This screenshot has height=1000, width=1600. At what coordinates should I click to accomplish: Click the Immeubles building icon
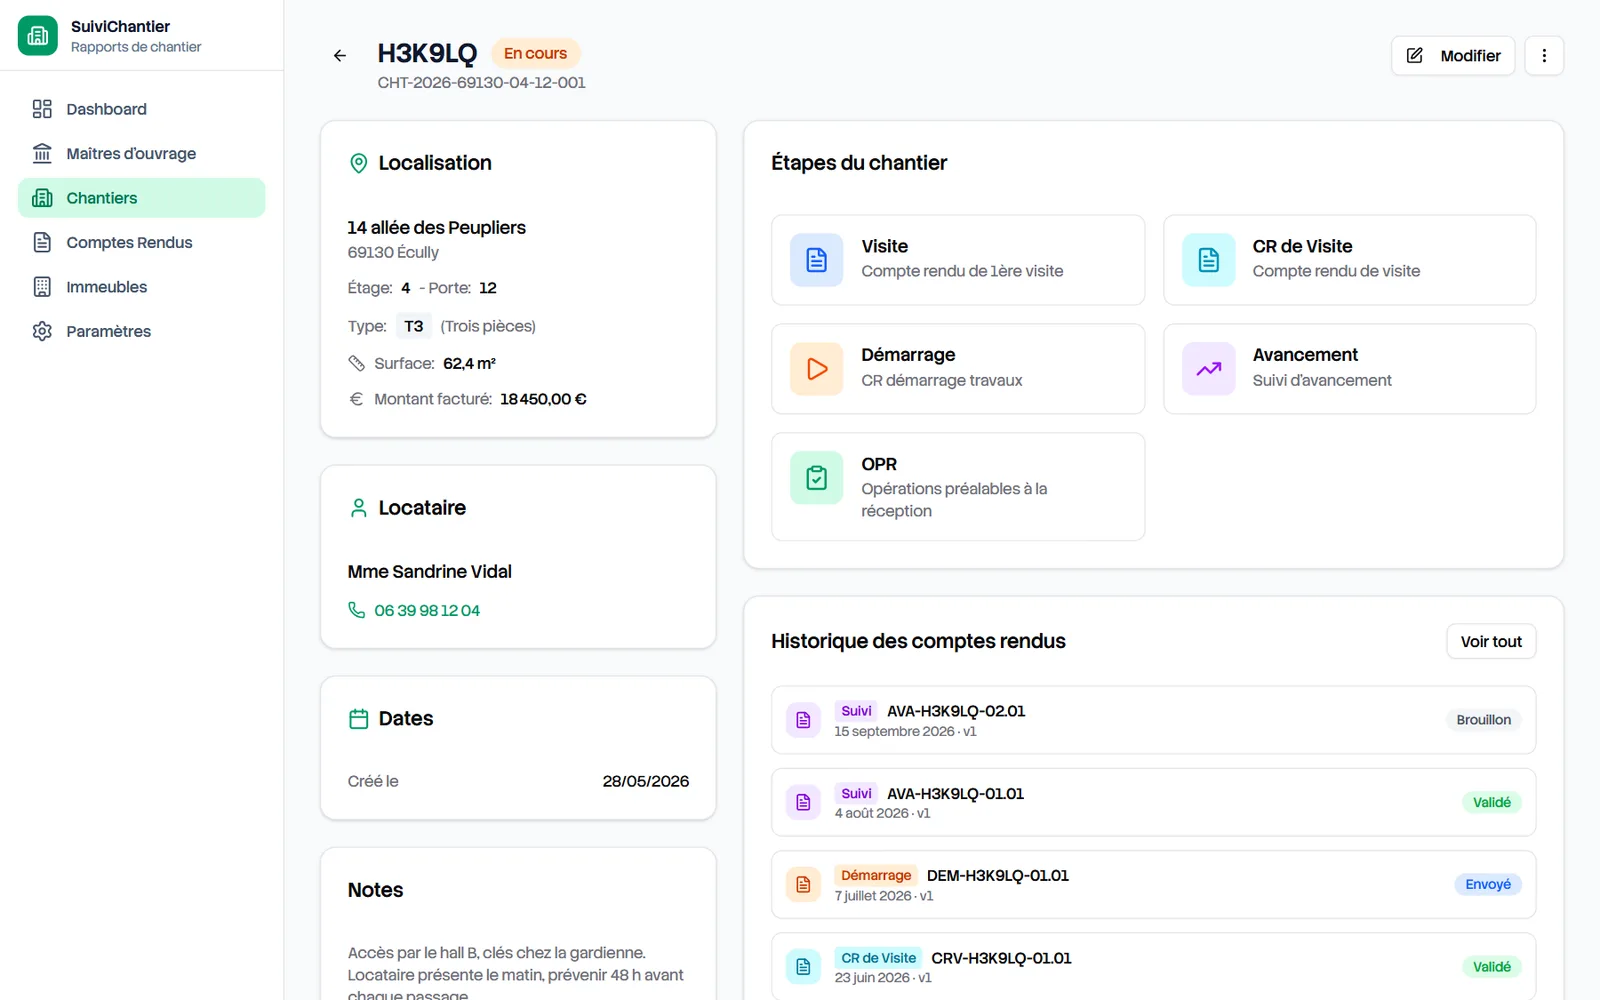(x=42, y=287)
